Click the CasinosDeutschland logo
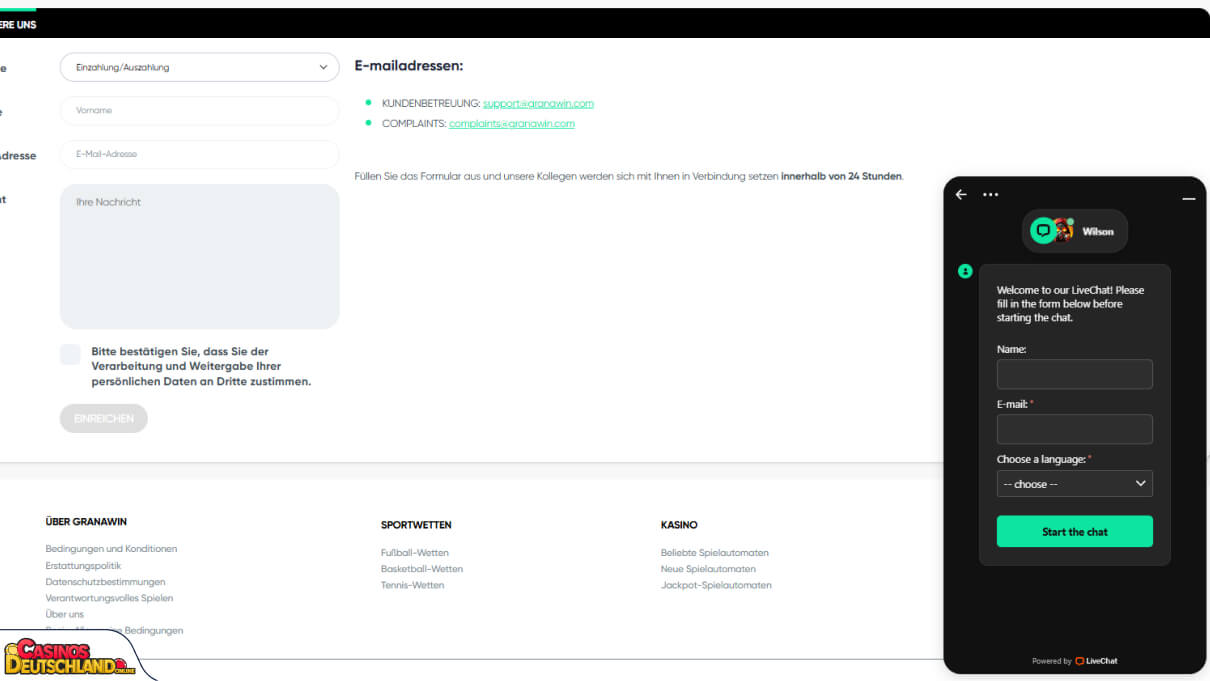This screenshot has height=681, width=1210. point(70,657)
